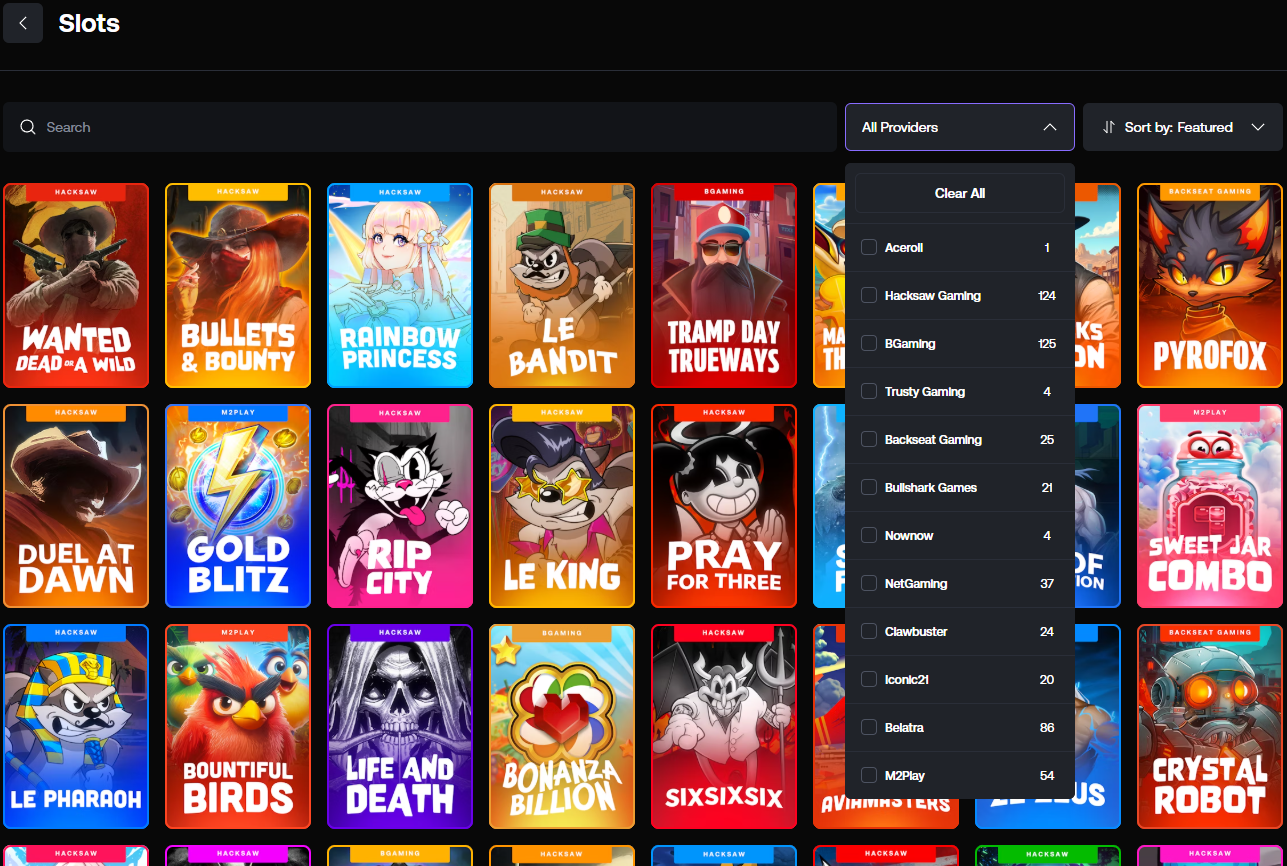
Task: Enable the NetGaming filter checkbox
Action: tap(869, 583)
